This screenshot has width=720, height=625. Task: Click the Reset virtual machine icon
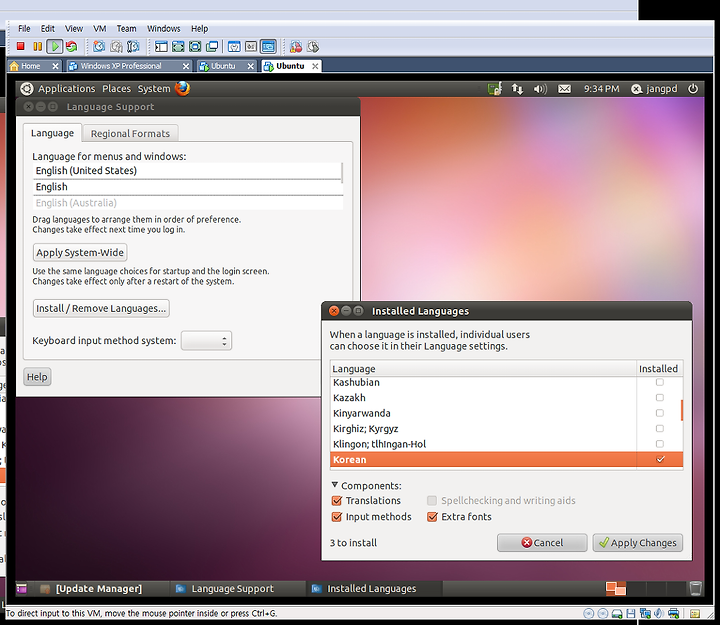pyautogui.click(x=72, y=46)
